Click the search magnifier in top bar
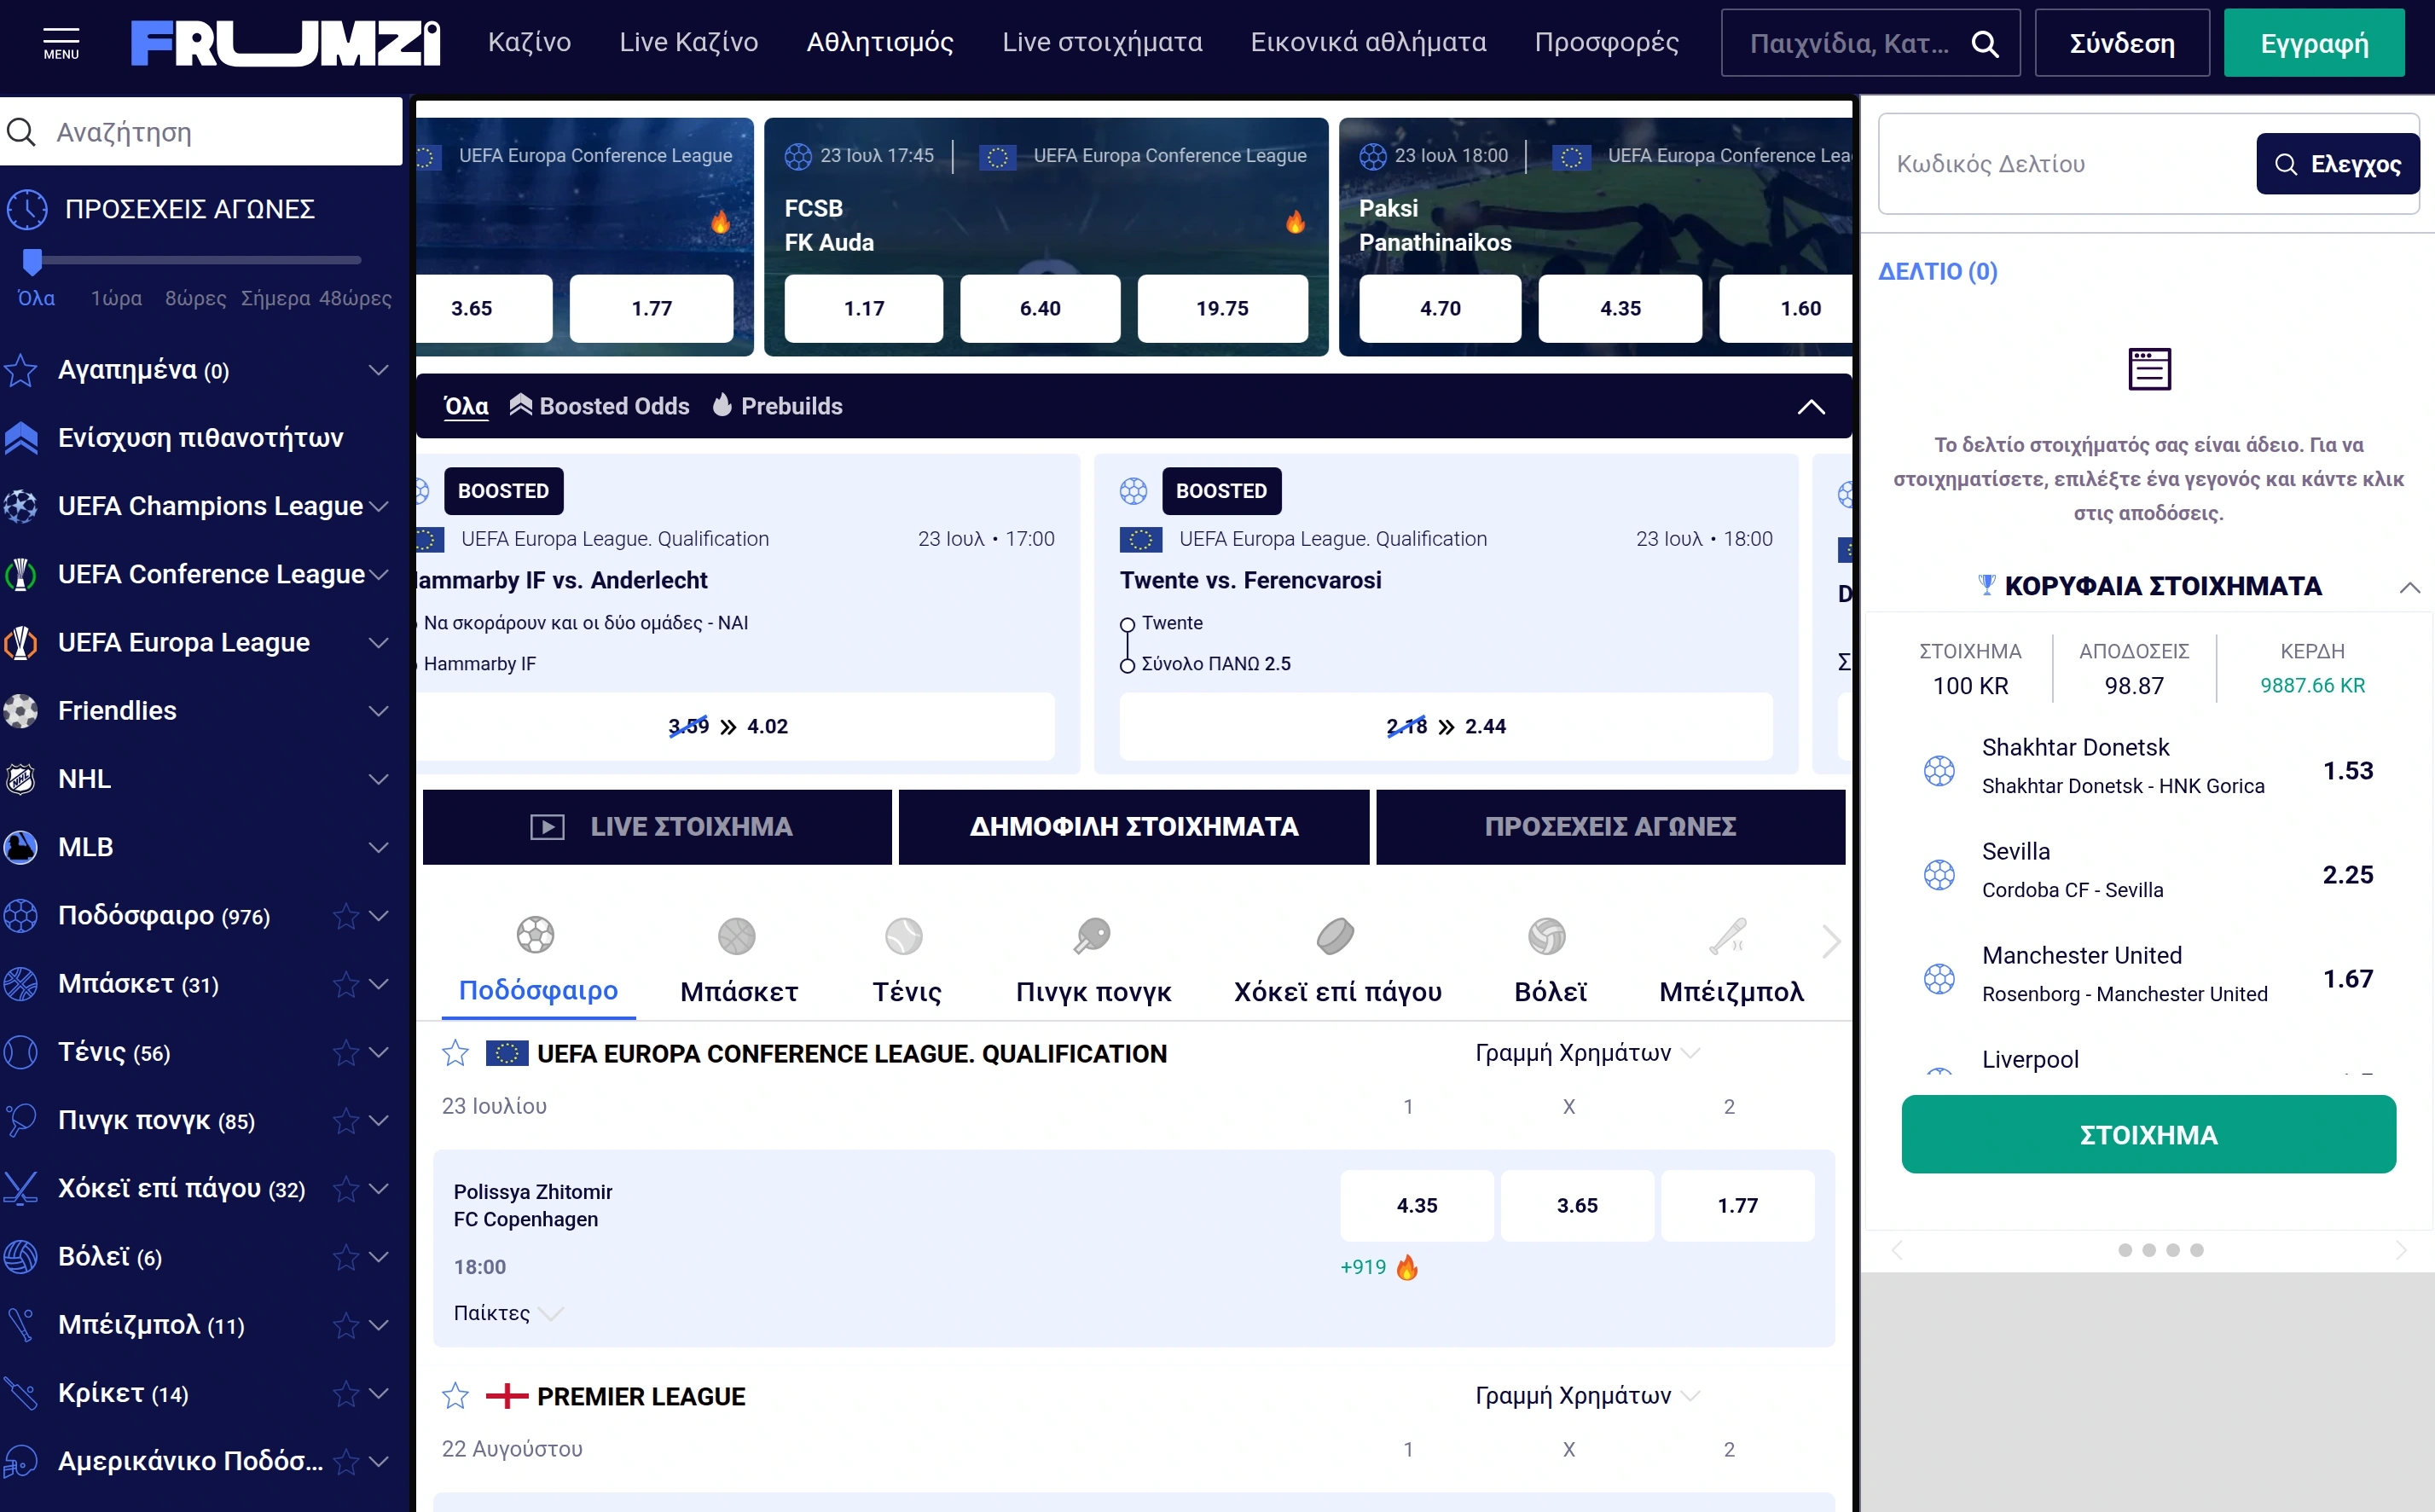 tap(1985, 44)
